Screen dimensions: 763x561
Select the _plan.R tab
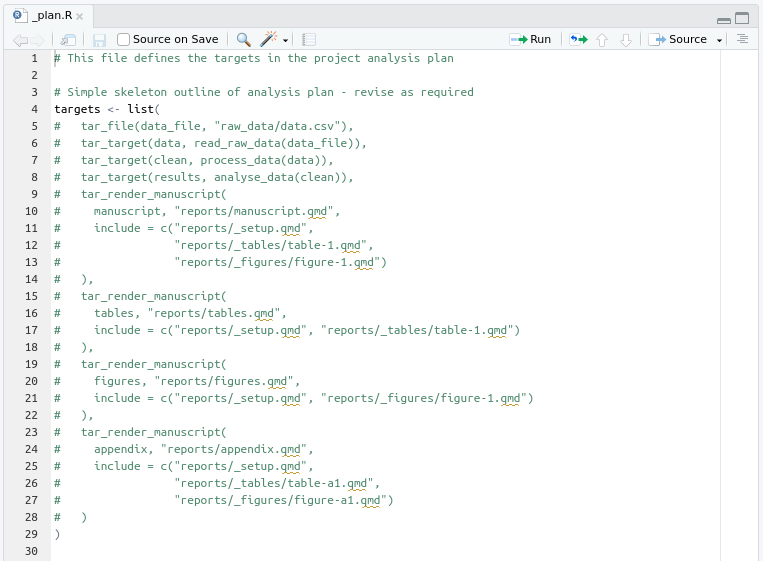pos(52,16)
